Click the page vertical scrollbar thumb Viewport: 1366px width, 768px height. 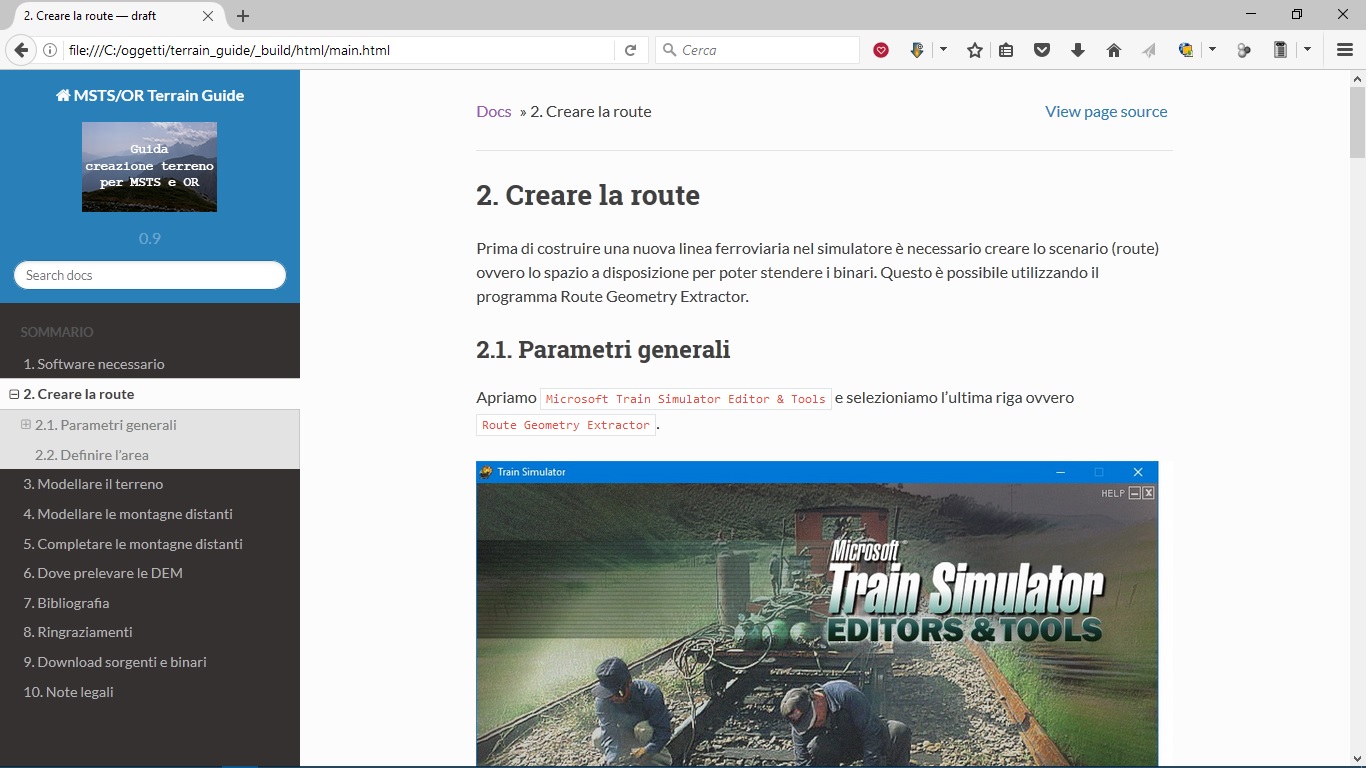(1357, 123)
